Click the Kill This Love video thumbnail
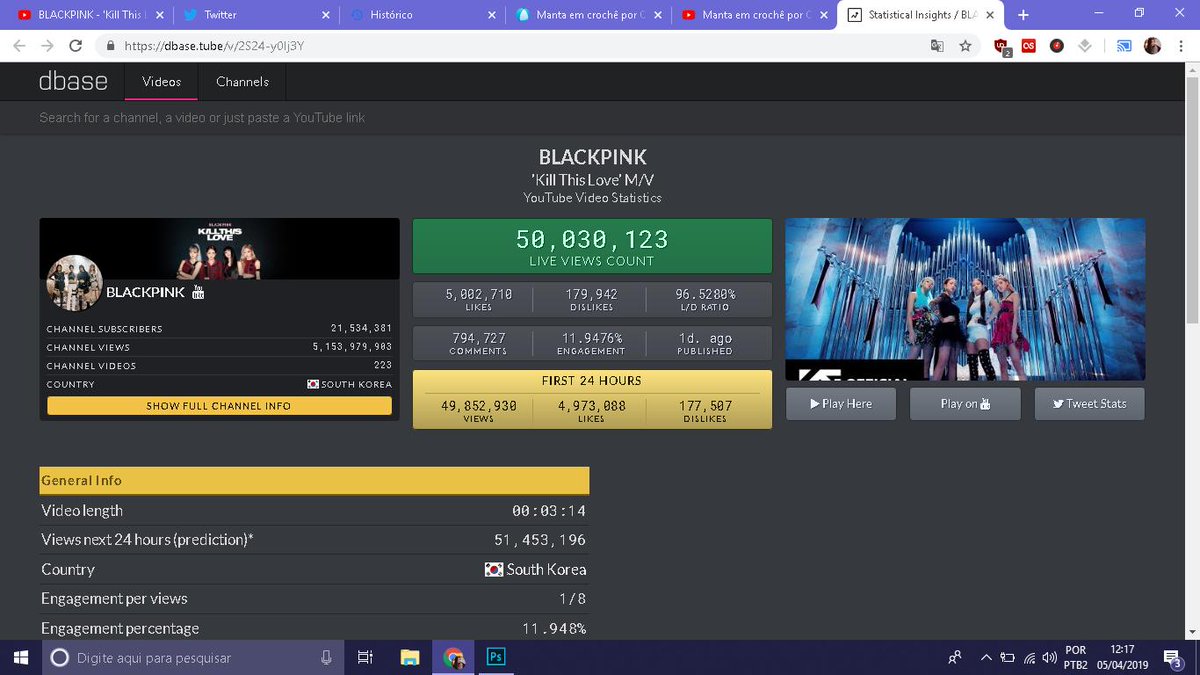Viewport: 1200px width, 675px height. point(965,299)
